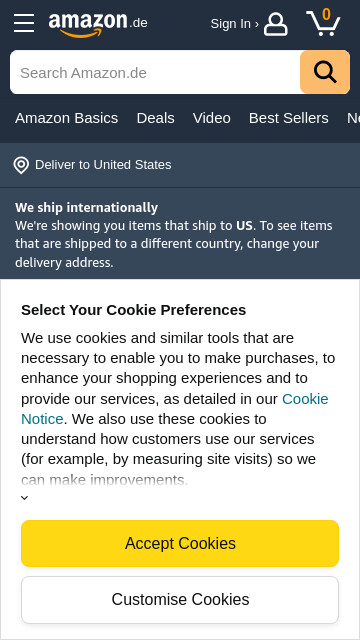Image resolution: width=360 pixels, height=640 pixels.
Task: Go to the Deals tab
Action: click(156, 118)
